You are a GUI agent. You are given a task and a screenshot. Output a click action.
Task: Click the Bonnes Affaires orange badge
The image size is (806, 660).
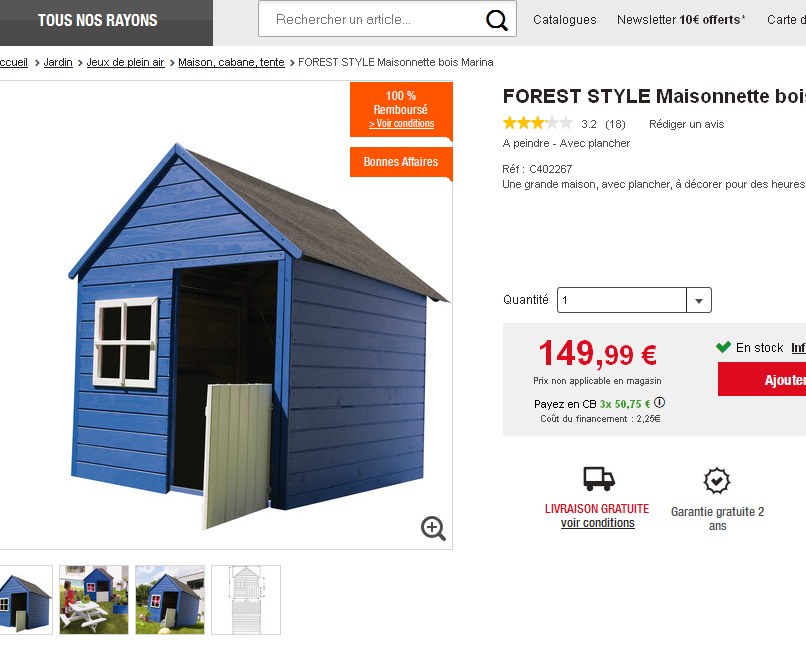click(401, 162)
